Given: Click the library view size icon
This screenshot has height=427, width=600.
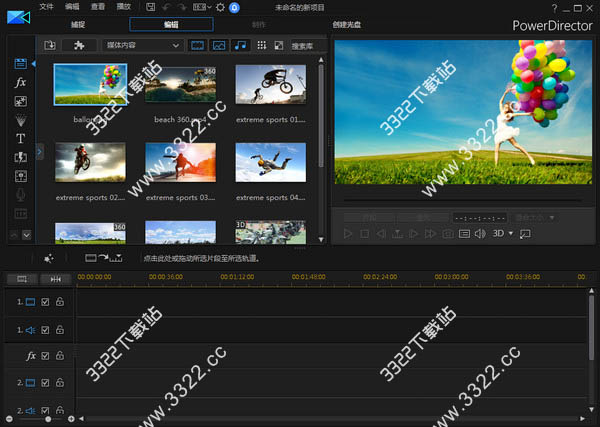Looking at the screenshot, I should (x=279, y=46).
